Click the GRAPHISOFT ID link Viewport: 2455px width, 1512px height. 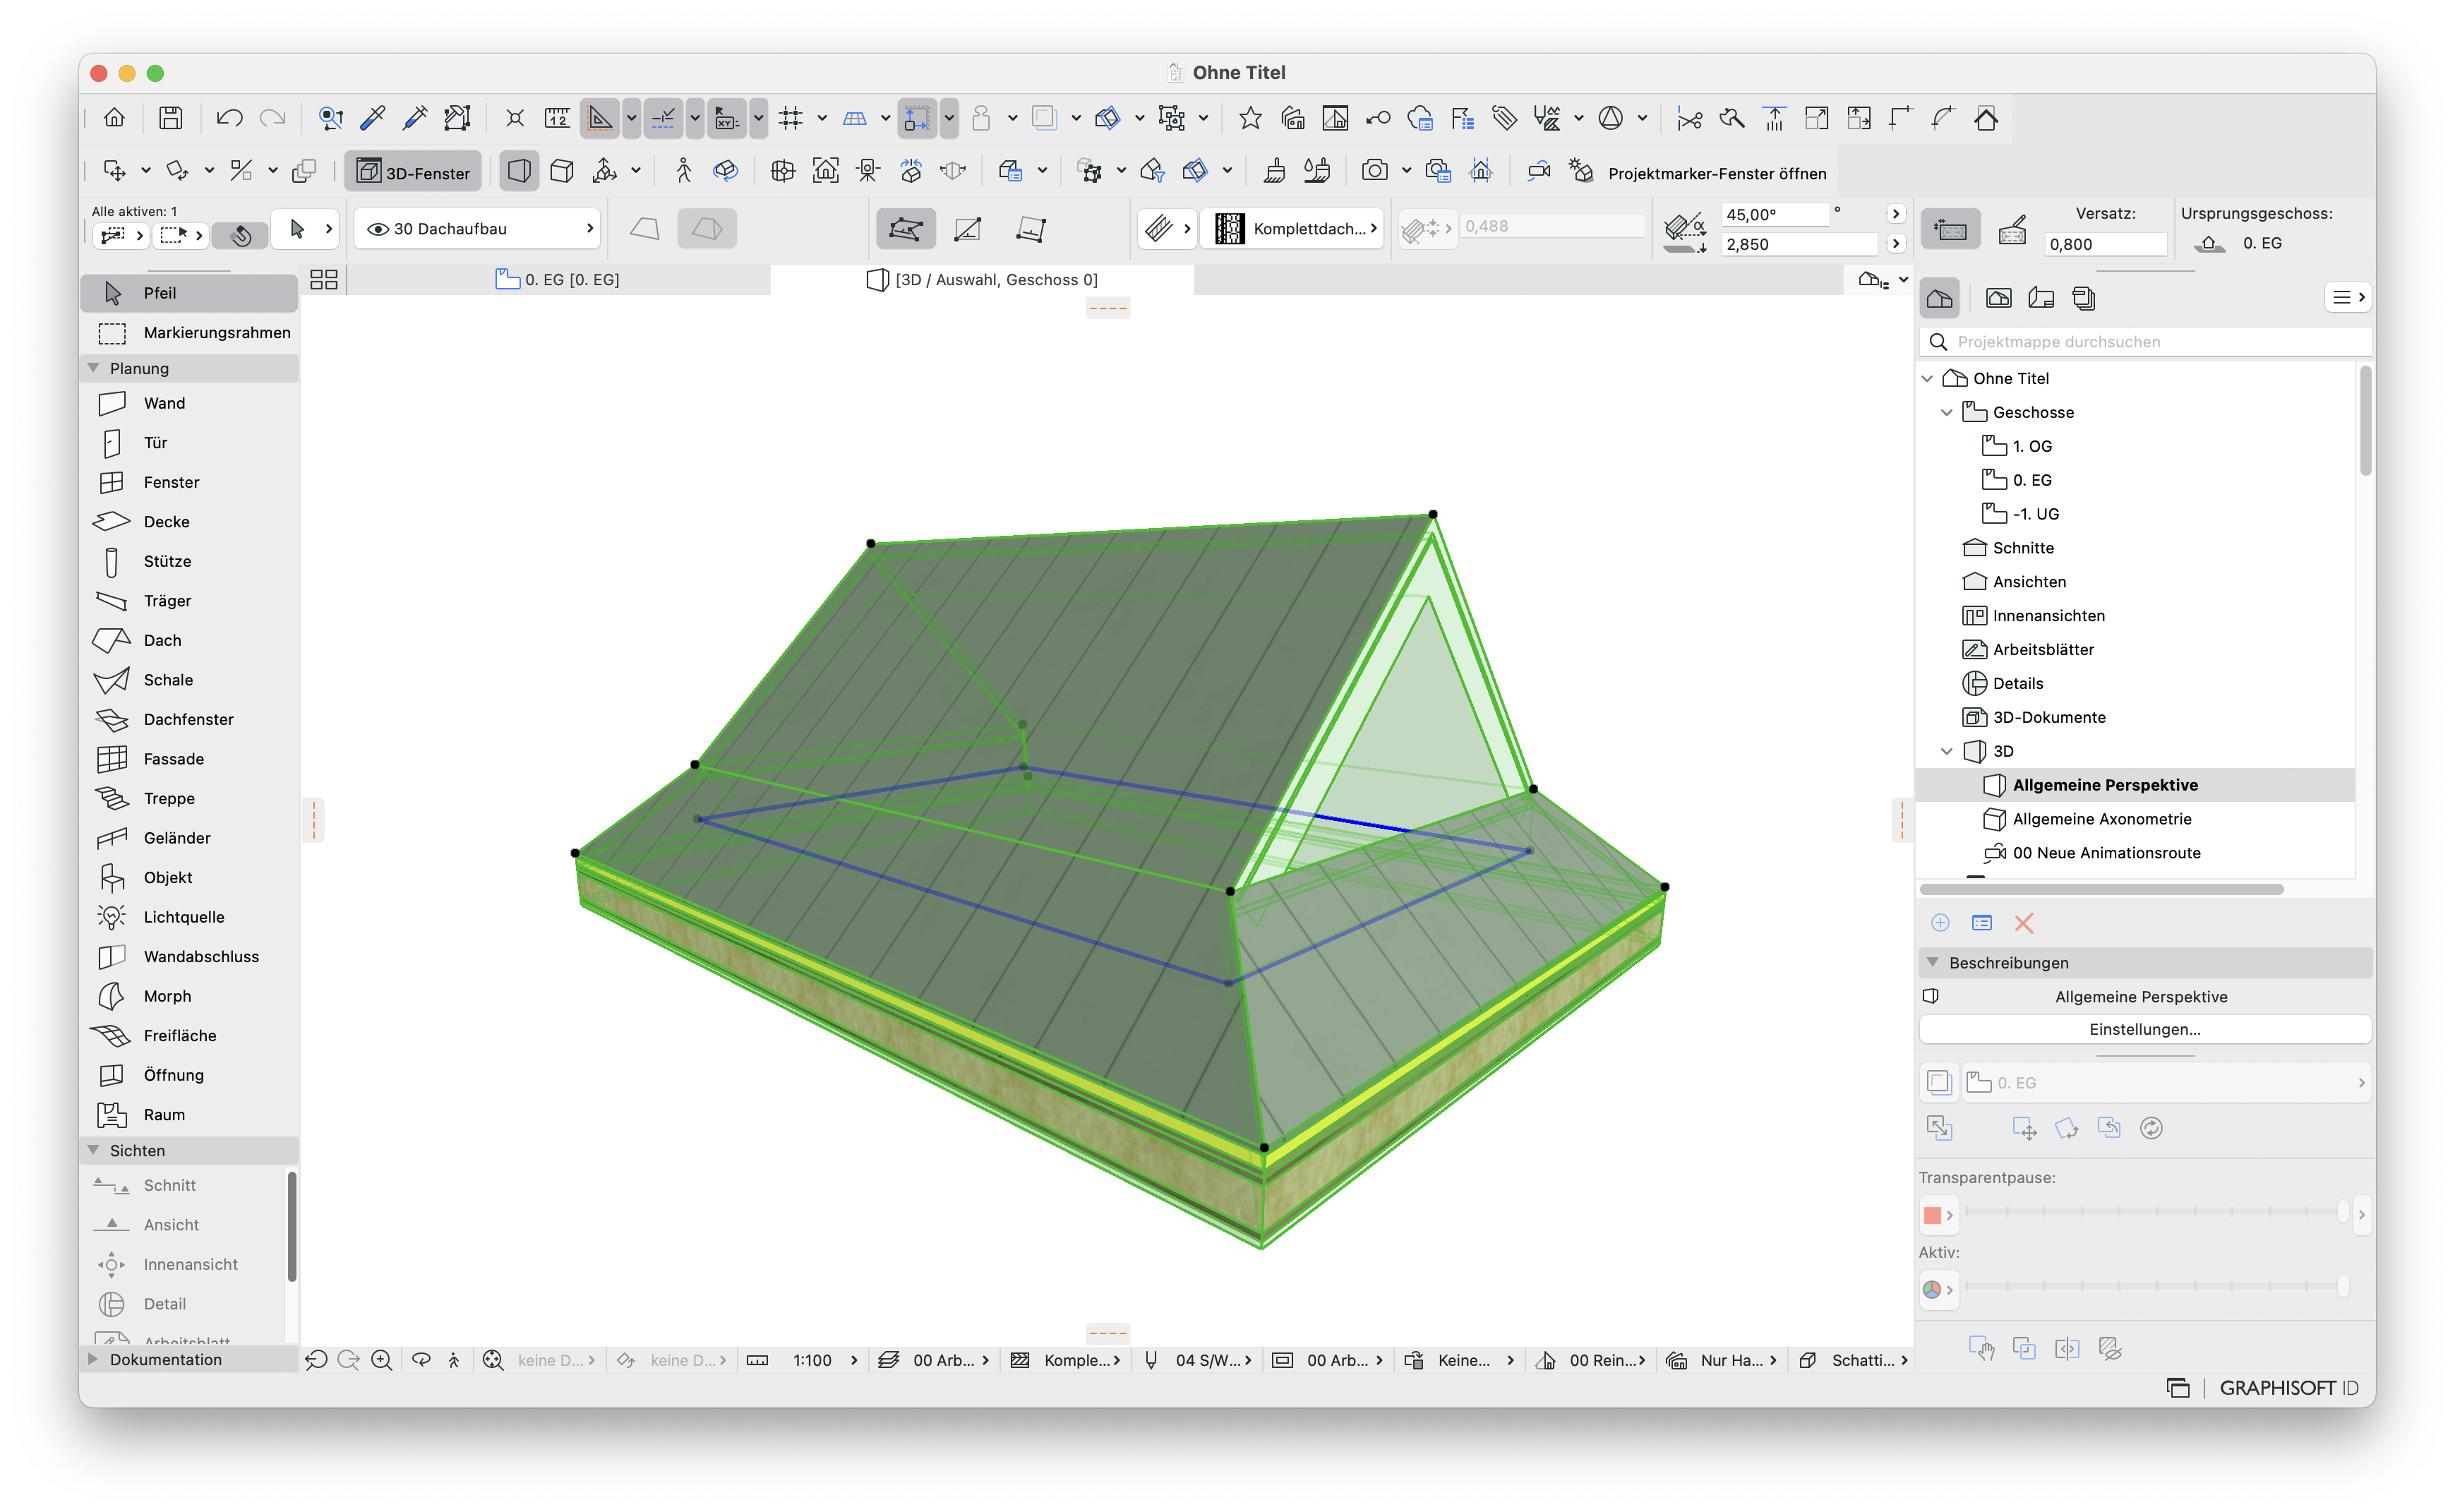point(2288,1388)
